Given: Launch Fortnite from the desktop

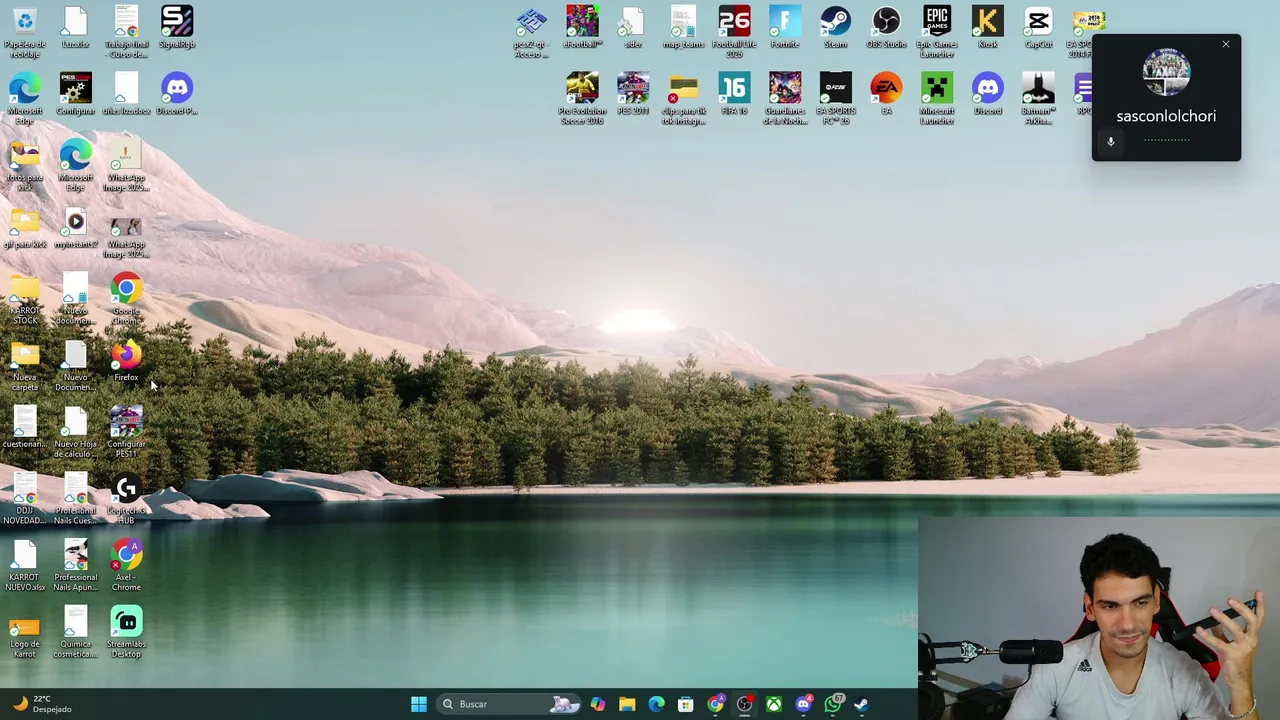Looking at the screenshot, I should click(x=785, y=28).
